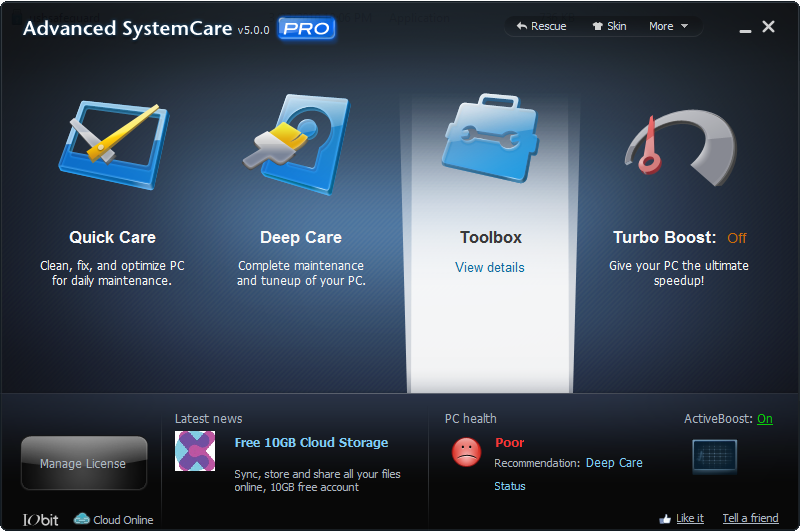
Task: Open the Toolbox briefcase icon
Action: 490,138
